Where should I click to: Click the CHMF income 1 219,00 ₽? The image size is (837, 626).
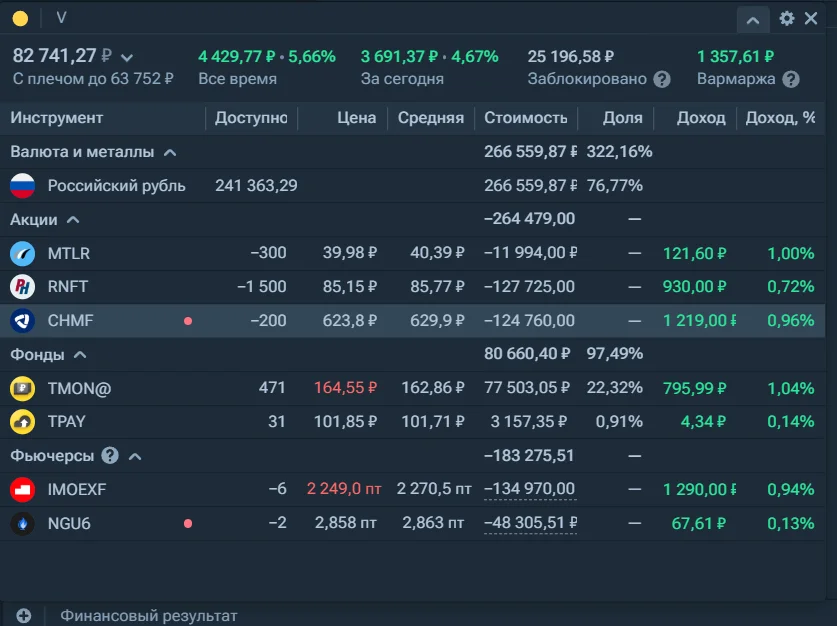tap(699, 321)
